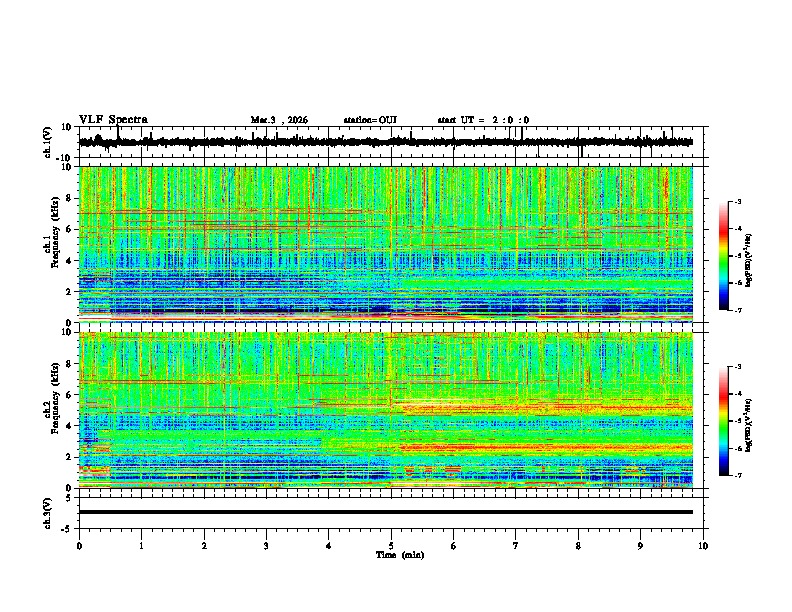Click the ch.3 flat black trace
The width and height of the screenshot is (792, 612).
[386, 512]
